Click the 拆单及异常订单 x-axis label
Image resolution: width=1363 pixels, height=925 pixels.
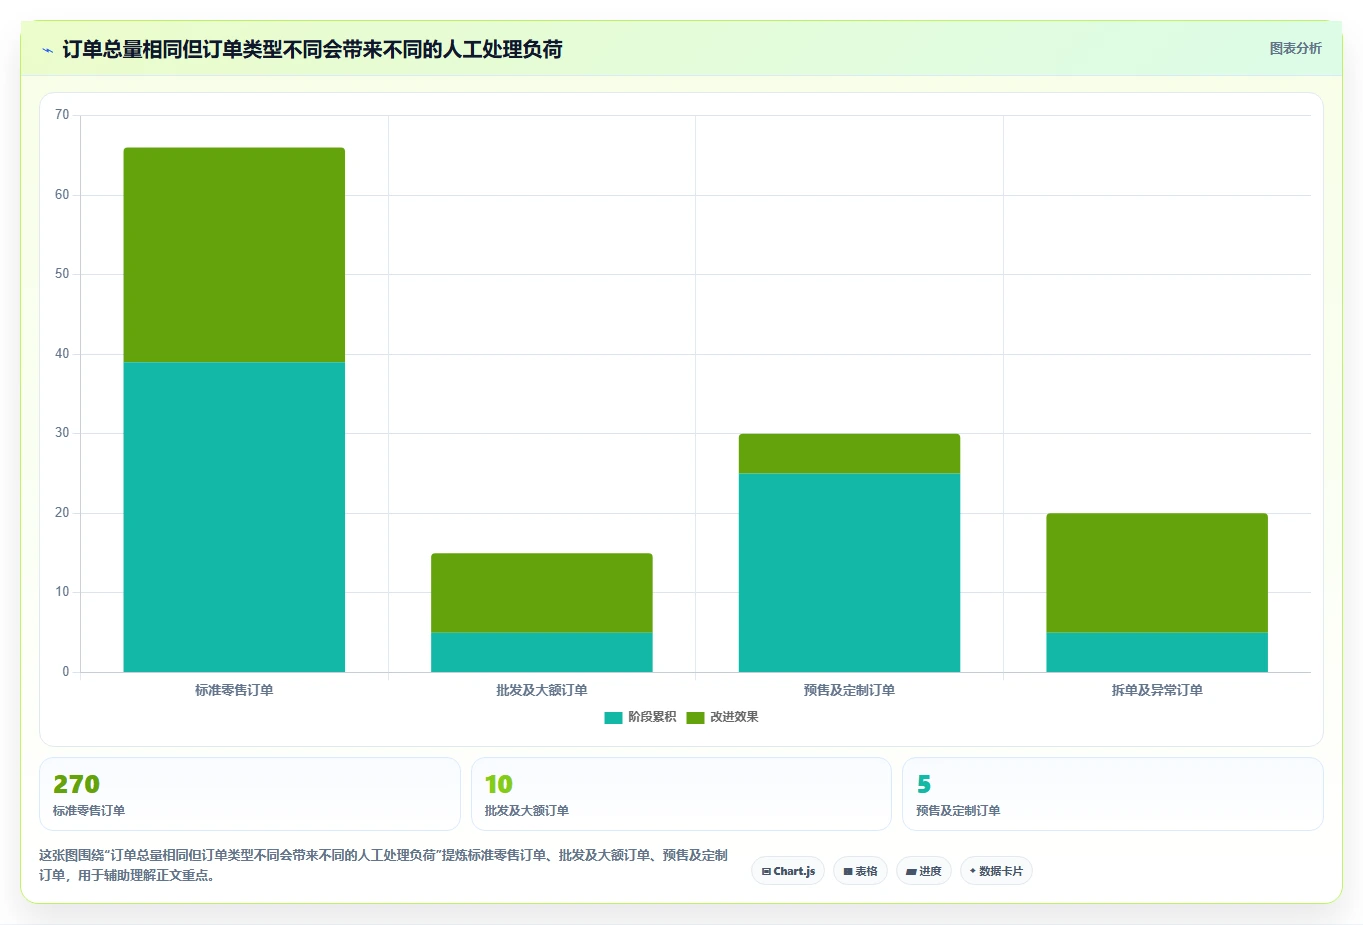[1157, 690]
